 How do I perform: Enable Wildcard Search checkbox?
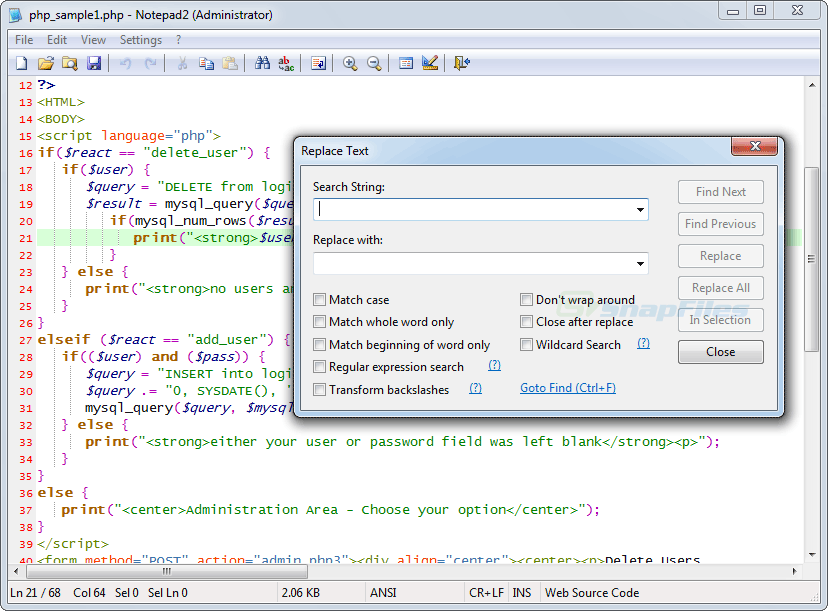coord(526,345)
